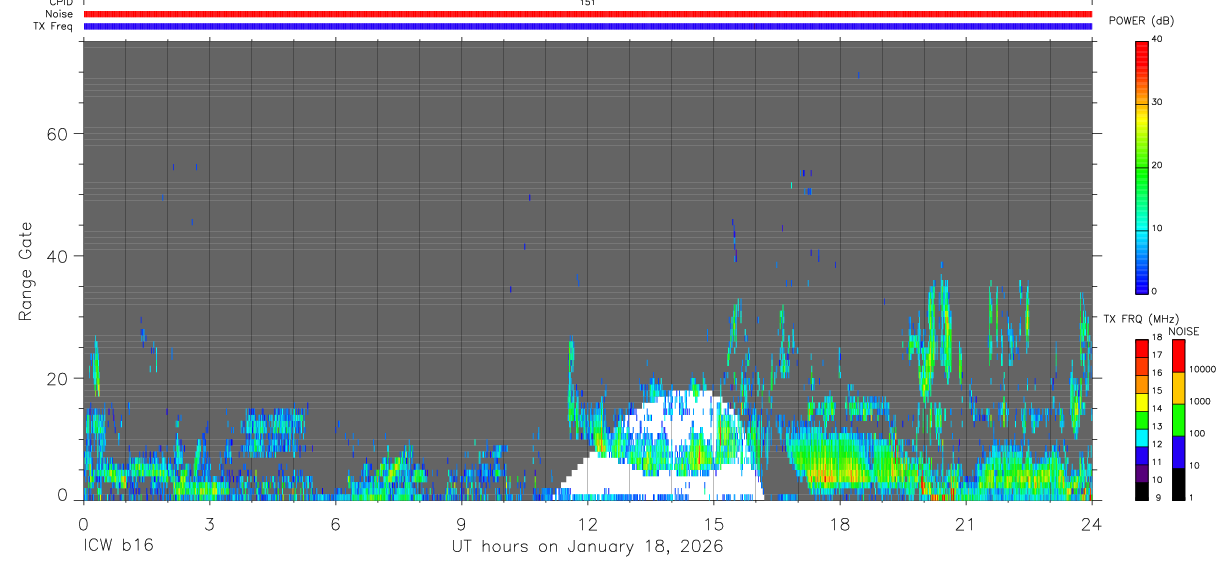
Task: Click the time axis tick '24'
Action: 1092,523
